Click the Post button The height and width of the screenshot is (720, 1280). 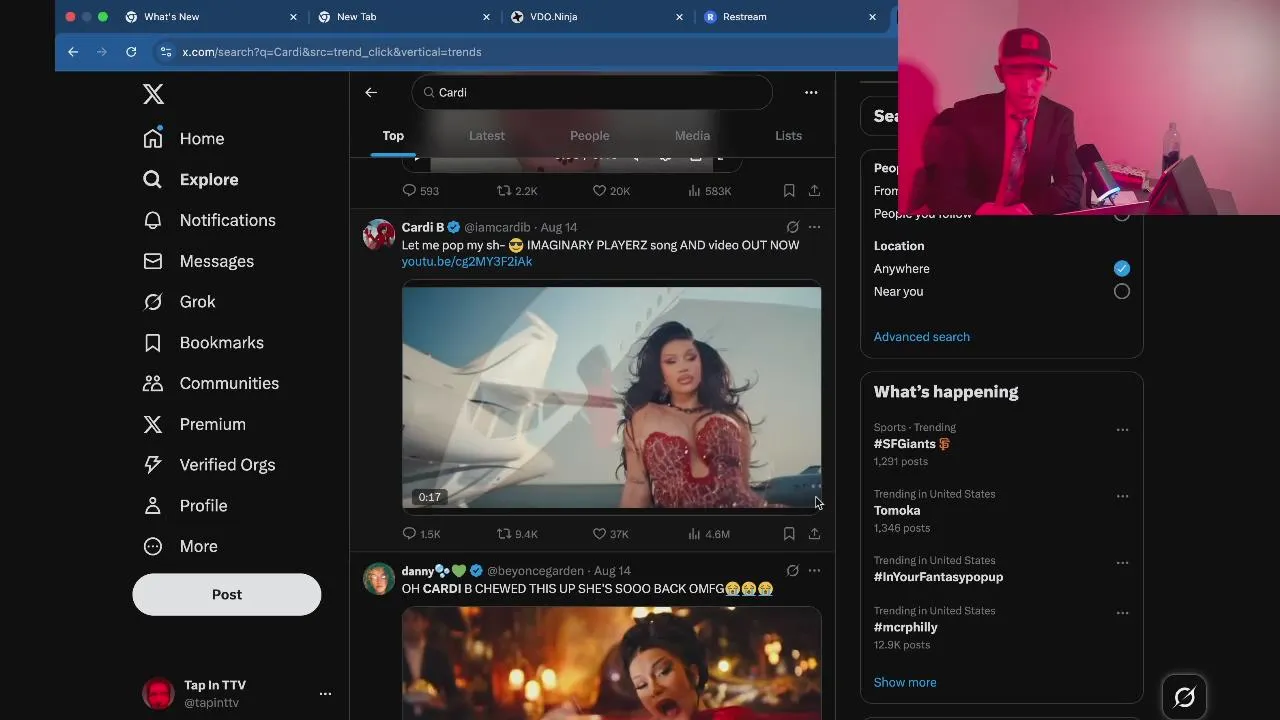227,594
